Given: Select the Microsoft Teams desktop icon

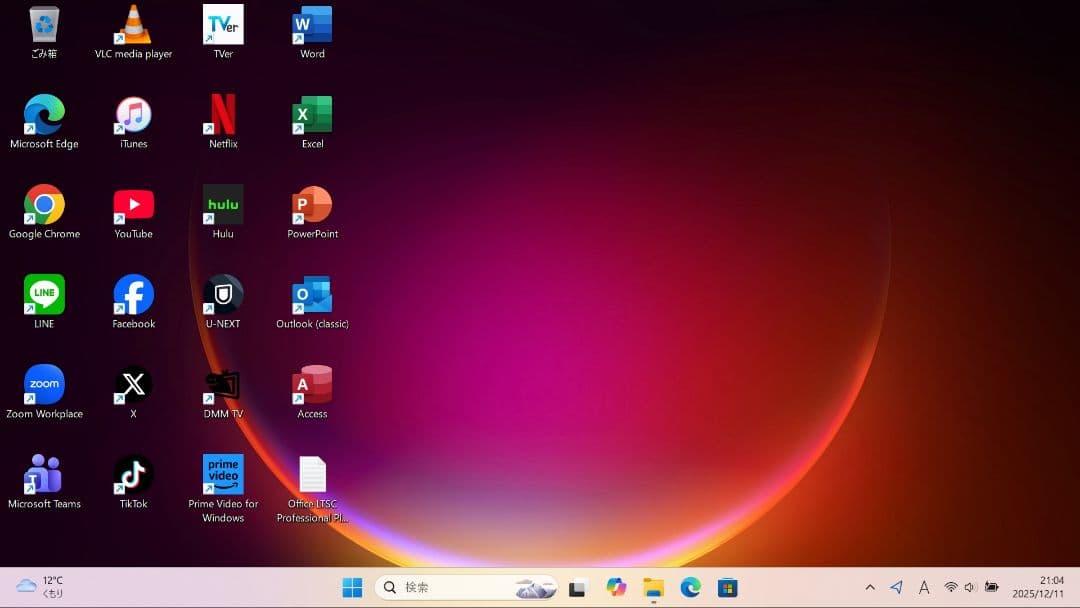Looking at the screenshot, I should 44,475.
